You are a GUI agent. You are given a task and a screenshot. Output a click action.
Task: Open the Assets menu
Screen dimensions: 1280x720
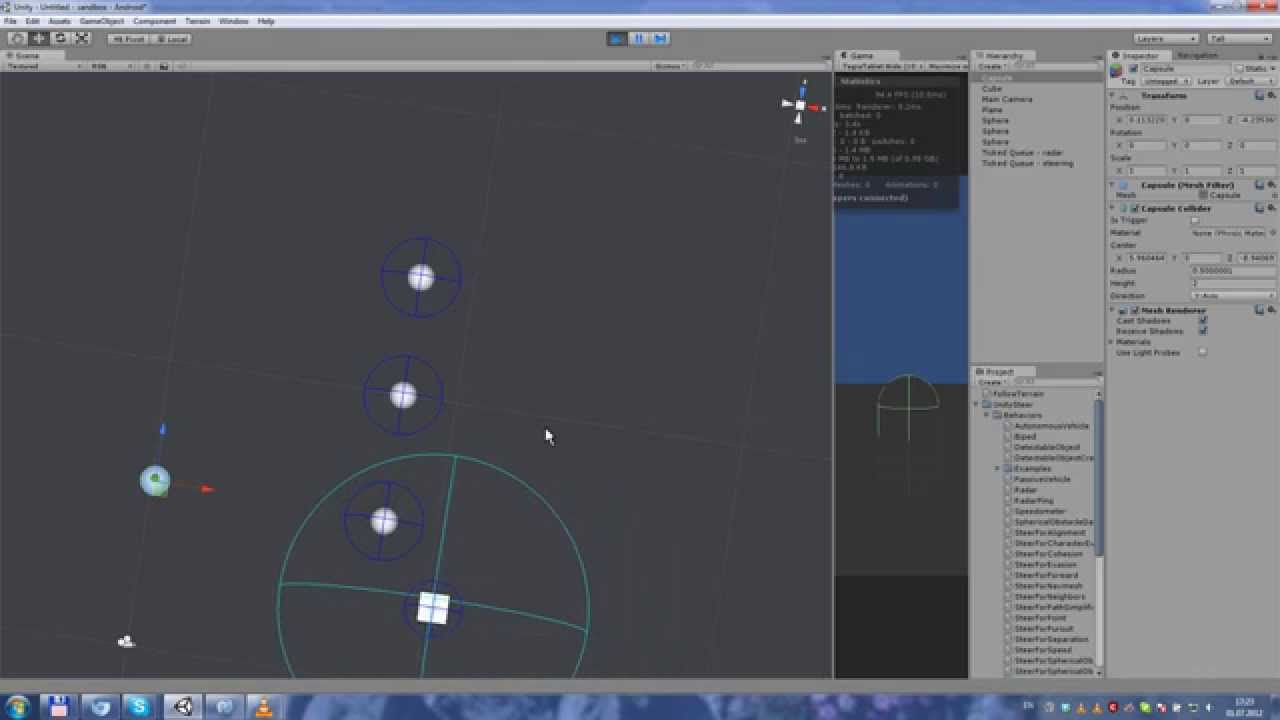point(60,21)
